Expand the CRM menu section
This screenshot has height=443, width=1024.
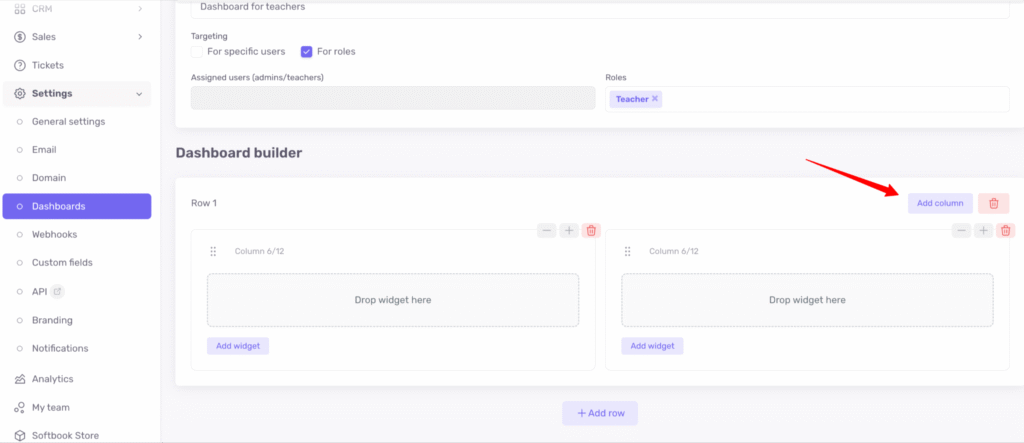139,9
